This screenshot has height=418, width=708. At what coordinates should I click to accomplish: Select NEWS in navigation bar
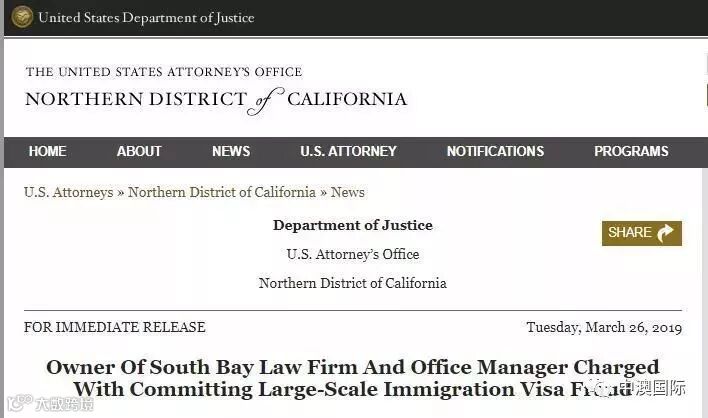[x=231, y=152]
